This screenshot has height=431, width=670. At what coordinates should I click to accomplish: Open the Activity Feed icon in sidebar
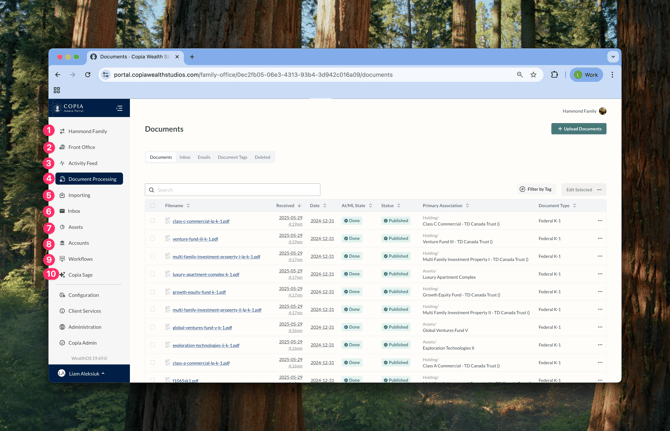coord(62,163)
